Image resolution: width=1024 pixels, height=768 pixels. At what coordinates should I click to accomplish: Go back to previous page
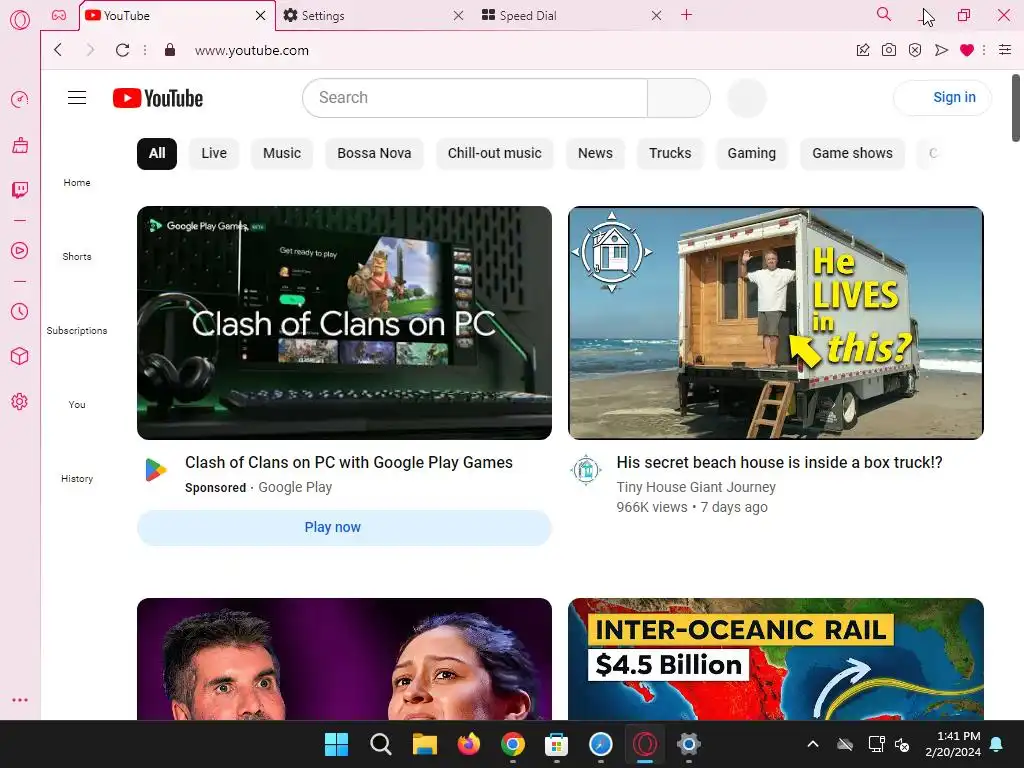coord(58,50)
